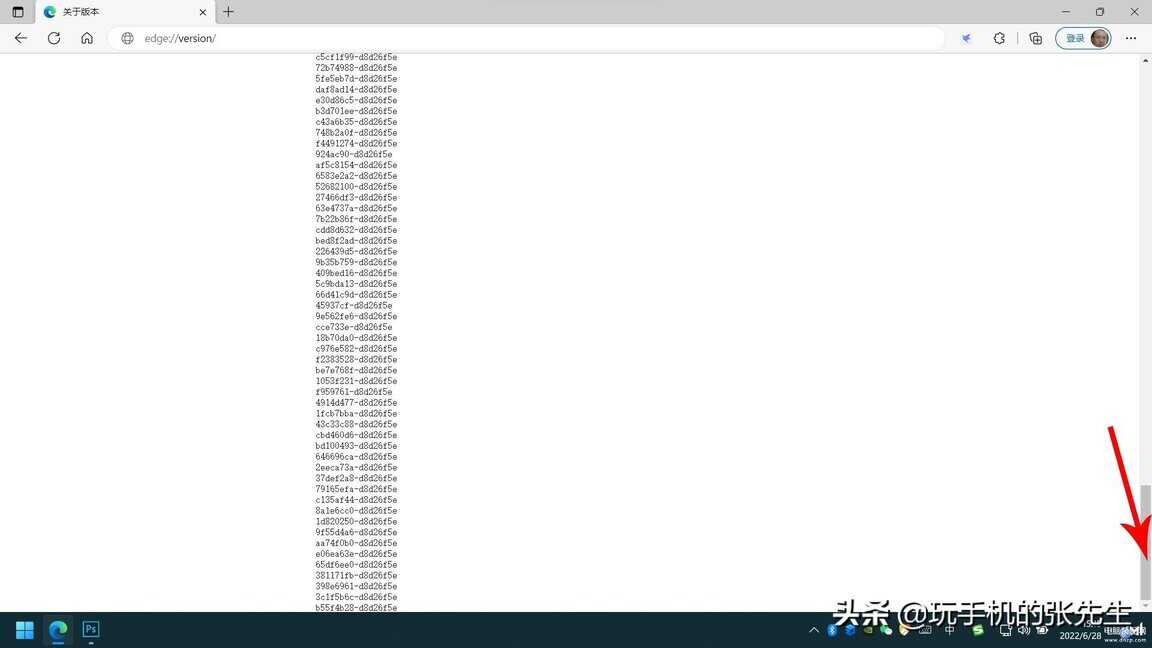Show hidden tray icons chevron
Image resolution: width=1152 pixels, height=648 pixels.
click(x=813, y=630)
